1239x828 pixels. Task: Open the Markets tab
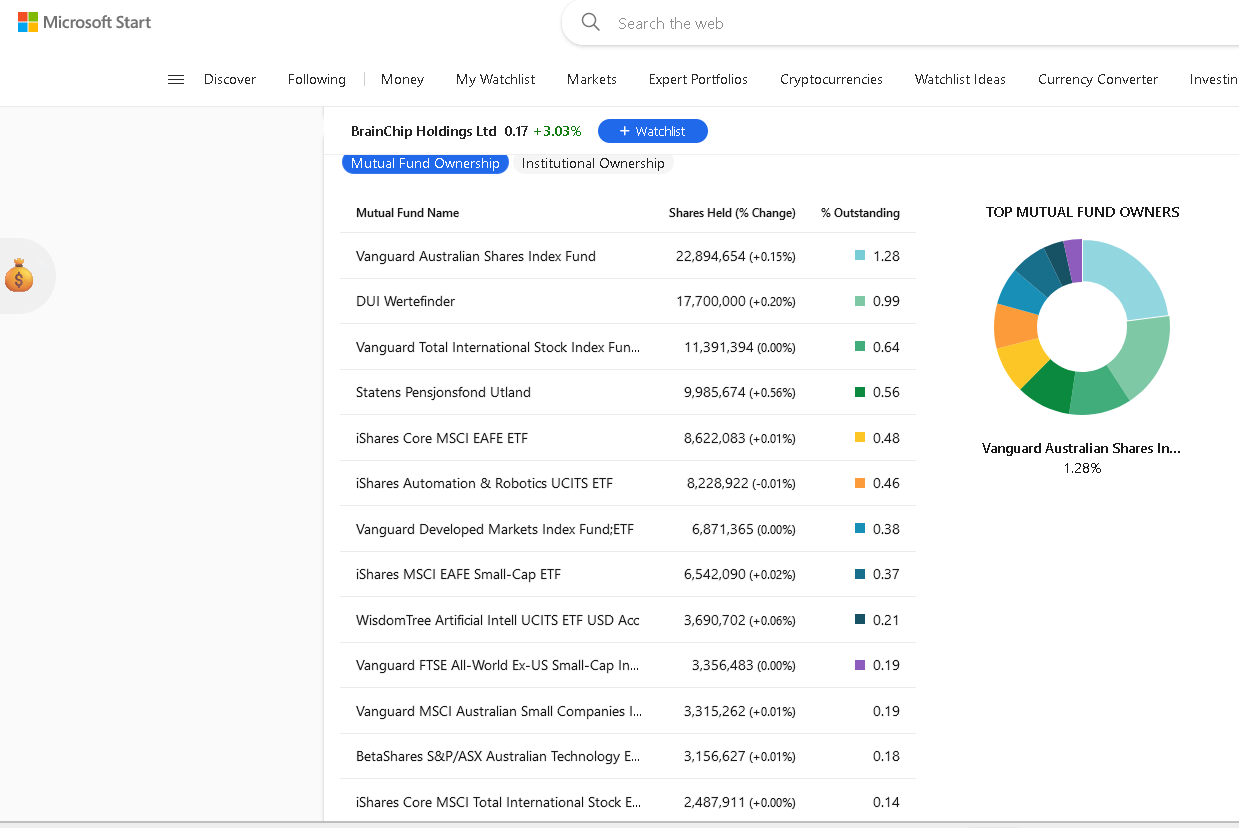click(x=591, y=79)
